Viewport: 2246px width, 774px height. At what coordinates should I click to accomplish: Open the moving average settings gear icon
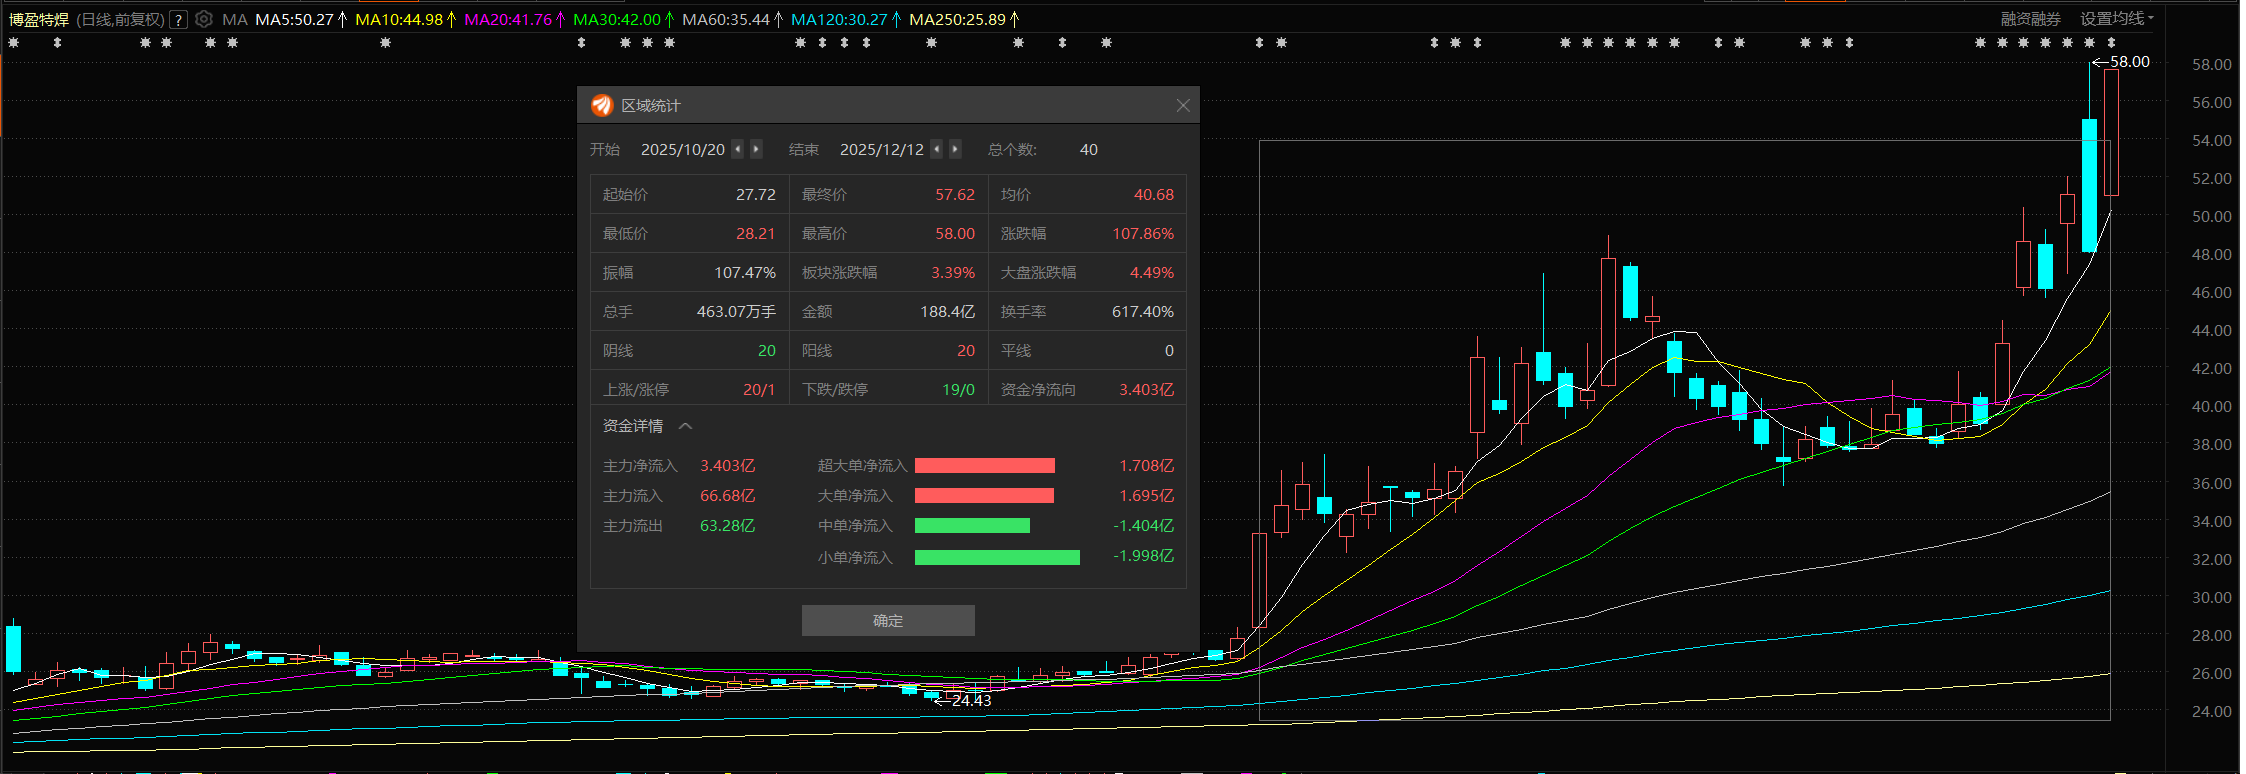pos(204,19)
